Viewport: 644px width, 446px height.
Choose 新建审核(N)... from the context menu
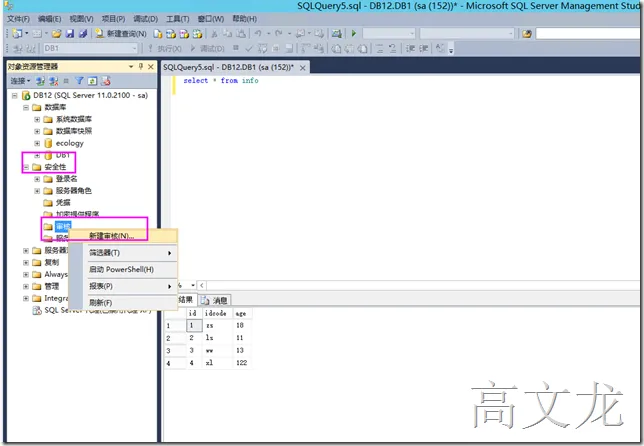123,236
